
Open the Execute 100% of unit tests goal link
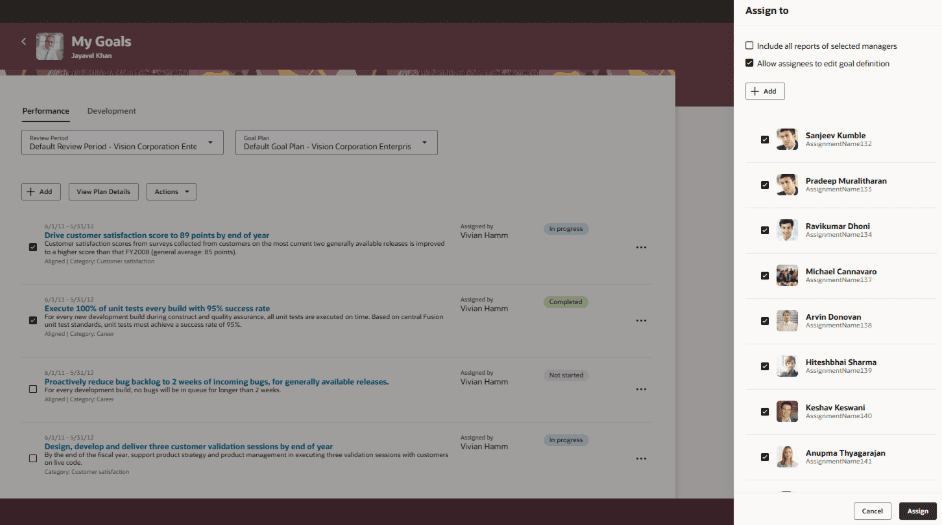157,308
